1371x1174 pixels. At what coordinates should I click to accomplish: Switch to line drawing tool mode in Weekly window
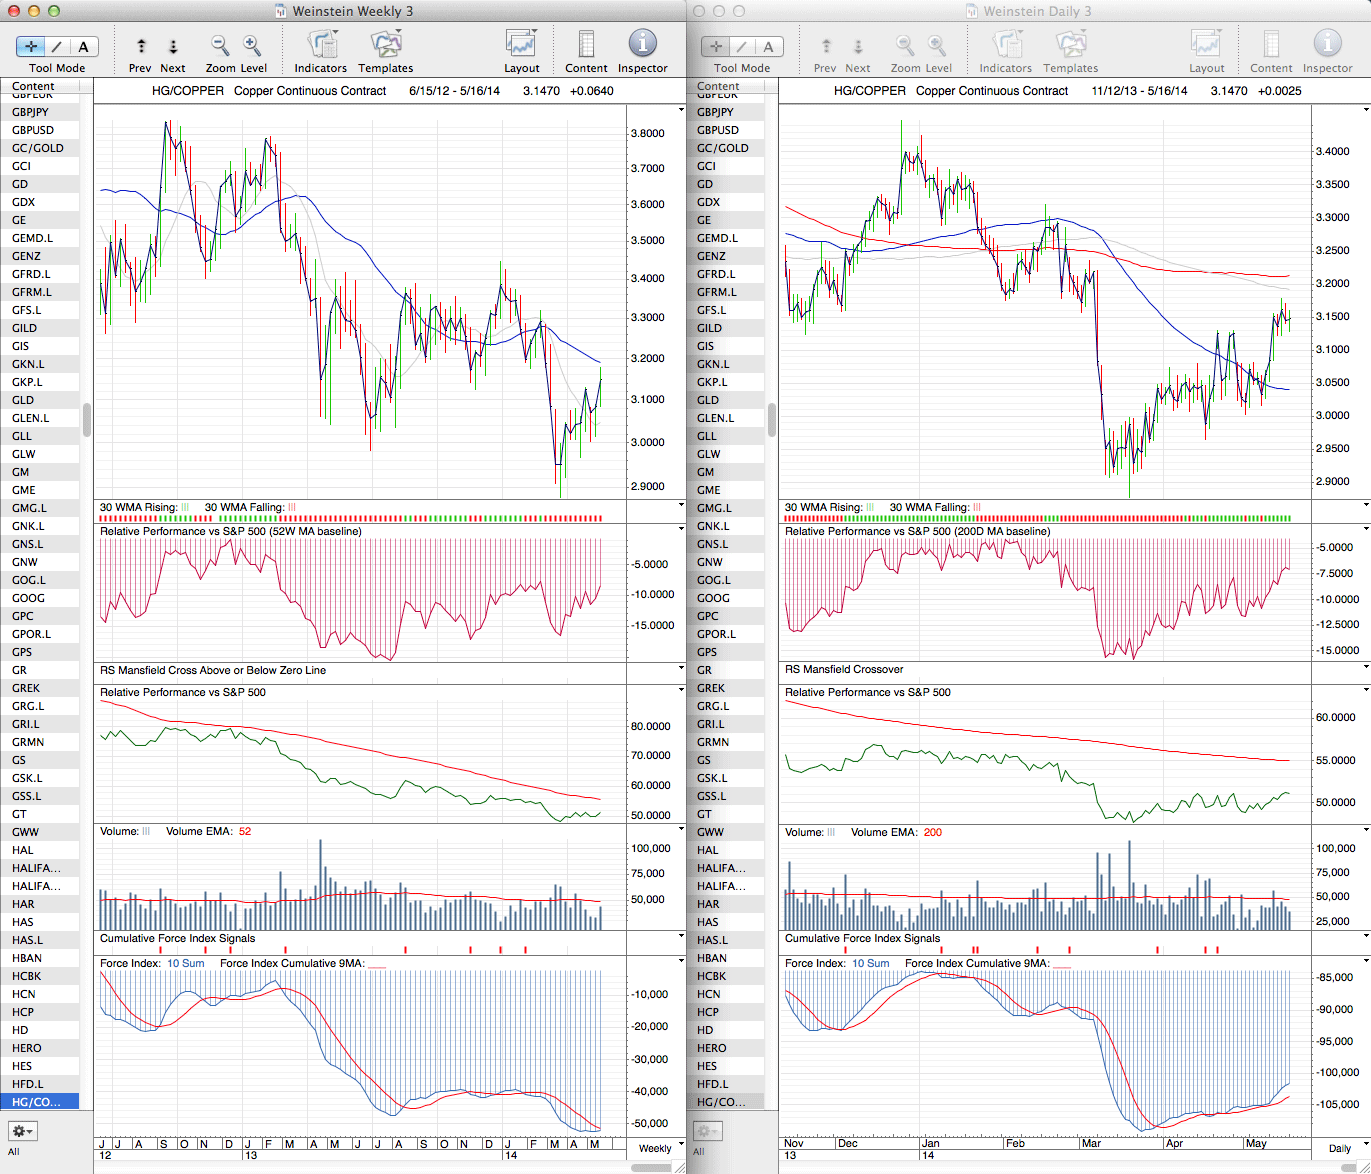tap(57, 47)
